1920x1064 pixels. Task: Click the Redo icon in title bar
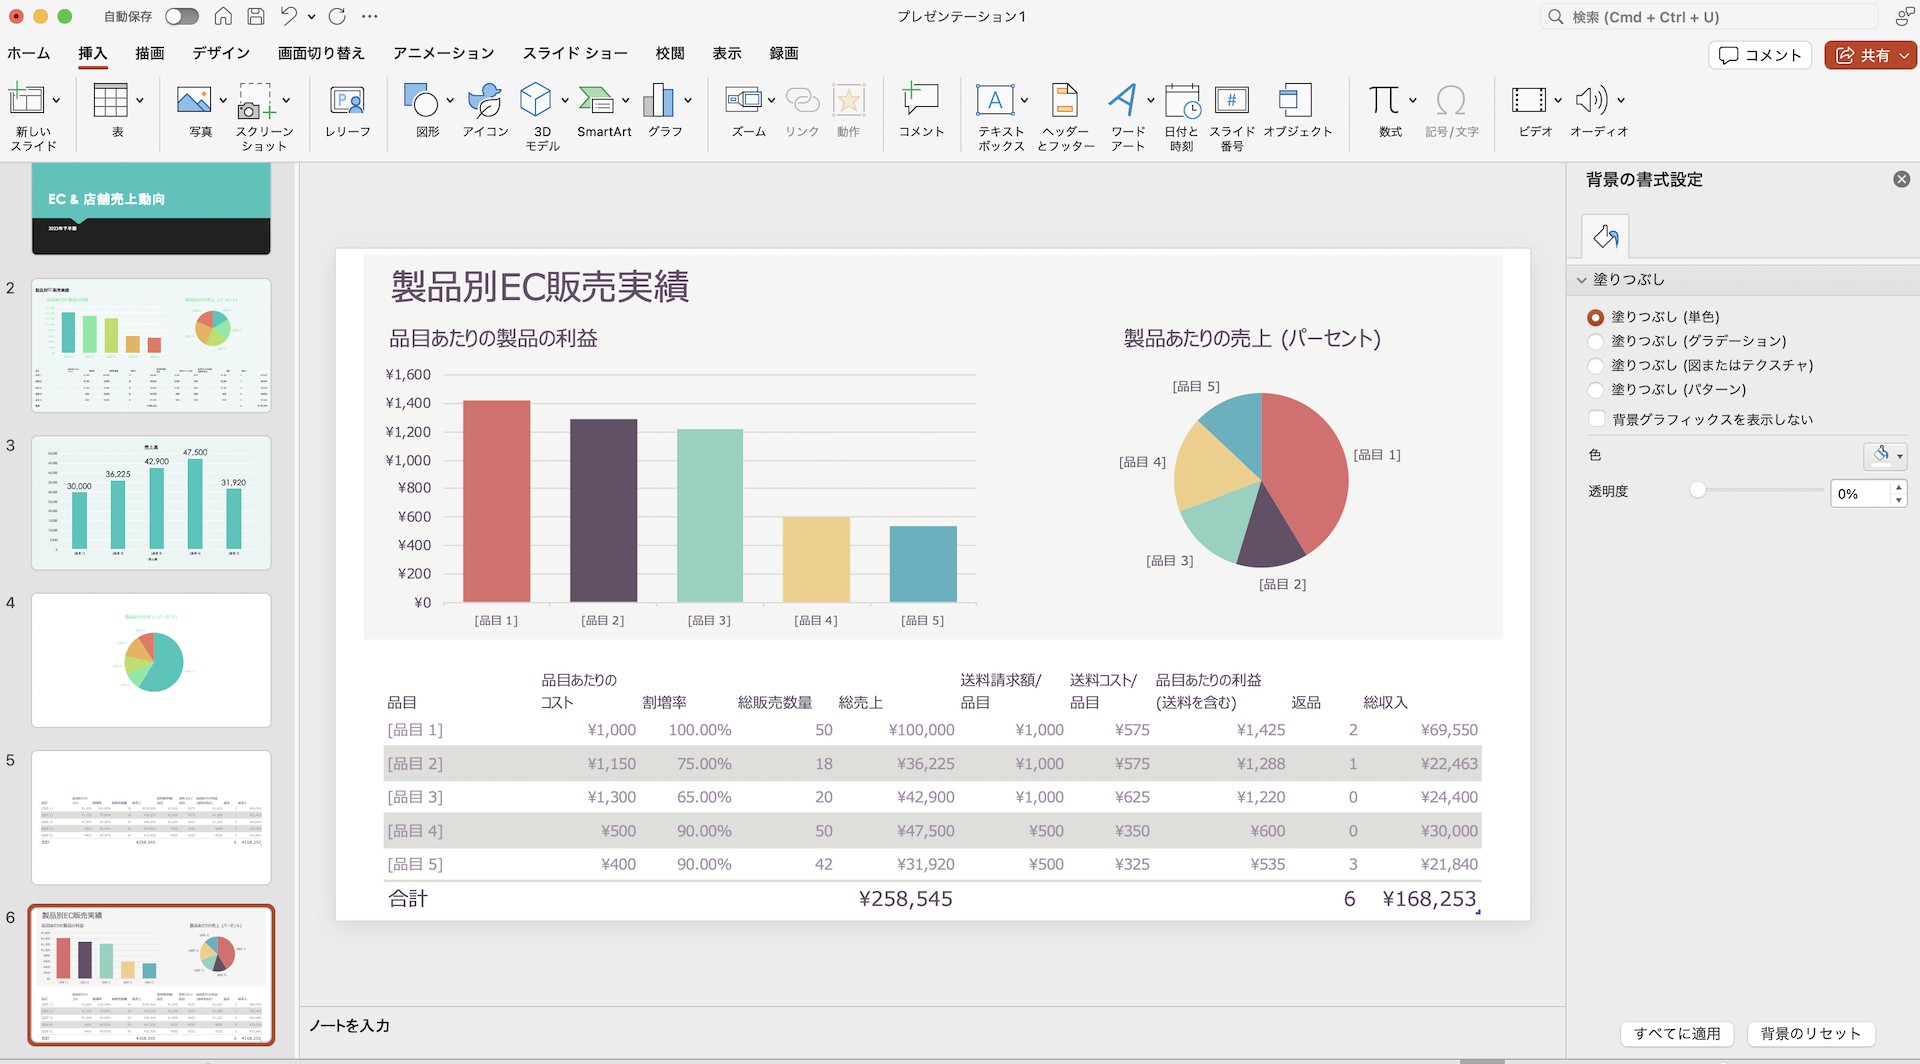tap(337, 16)
